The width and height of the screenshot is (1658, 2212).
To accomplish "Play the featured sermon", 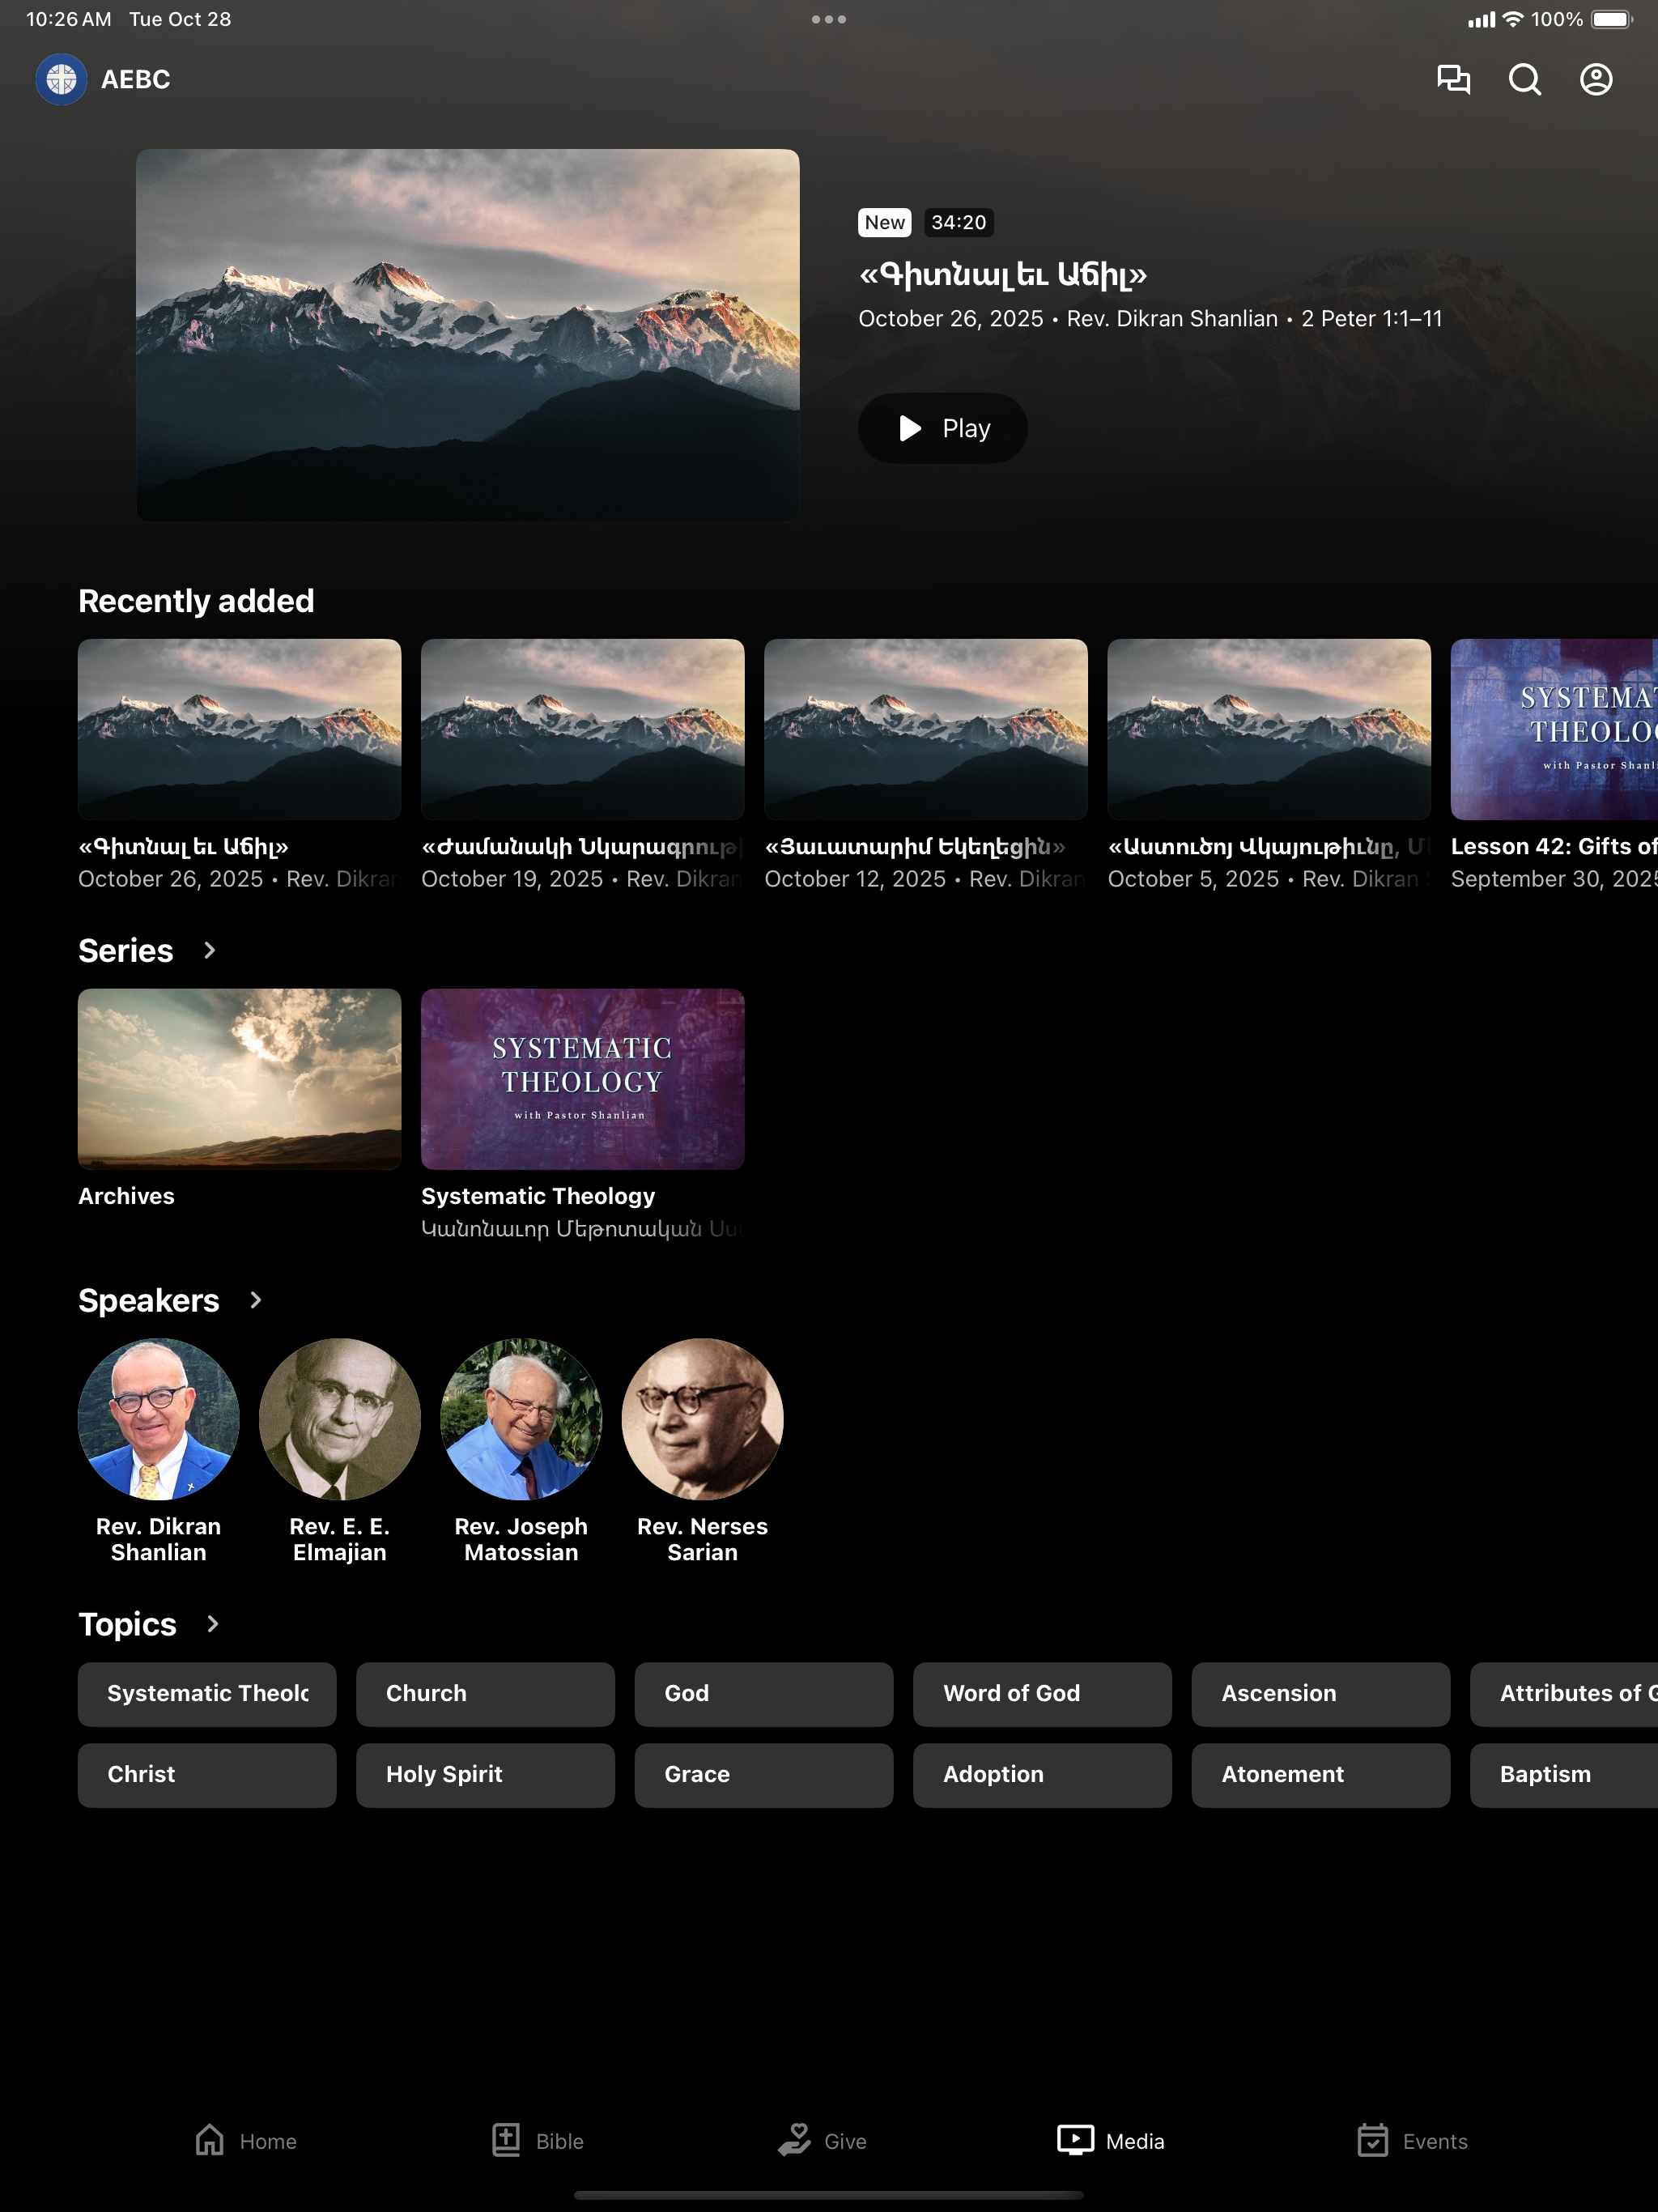I will point(942,428).
